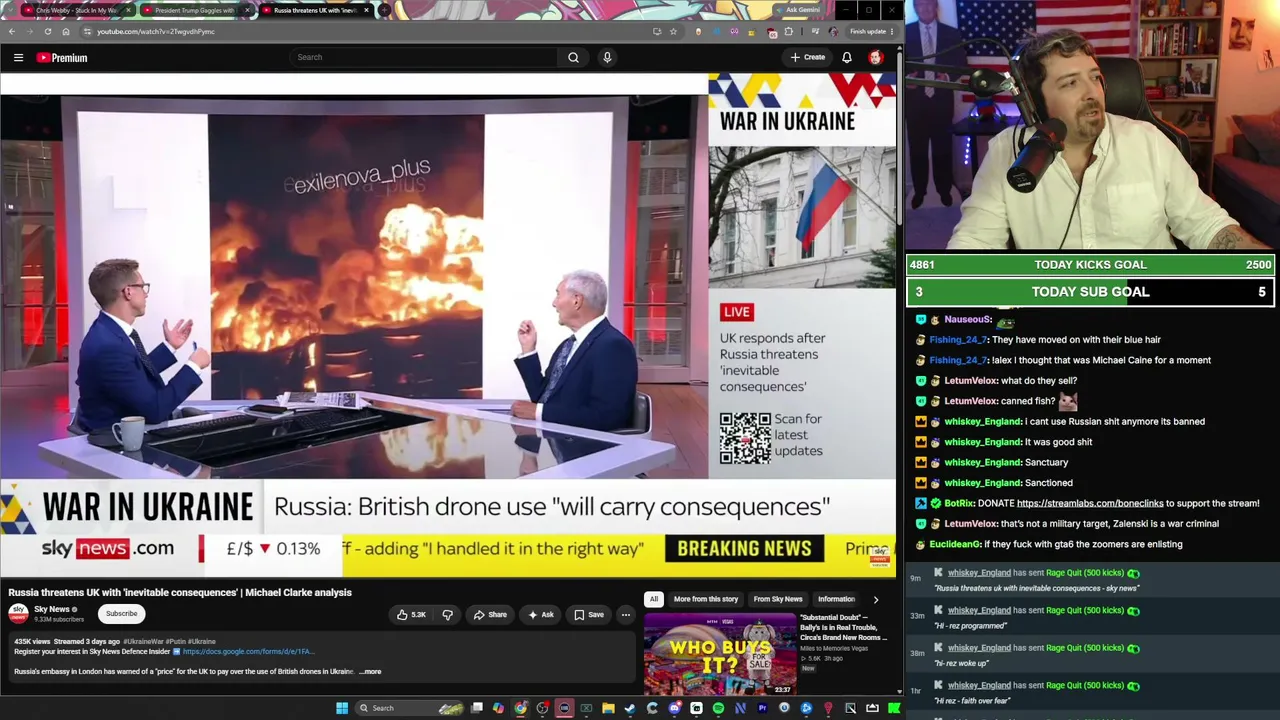The width and height of the screenshot is (1280, 720).
Task: Select the All filter chip
Action: [654, 599]
